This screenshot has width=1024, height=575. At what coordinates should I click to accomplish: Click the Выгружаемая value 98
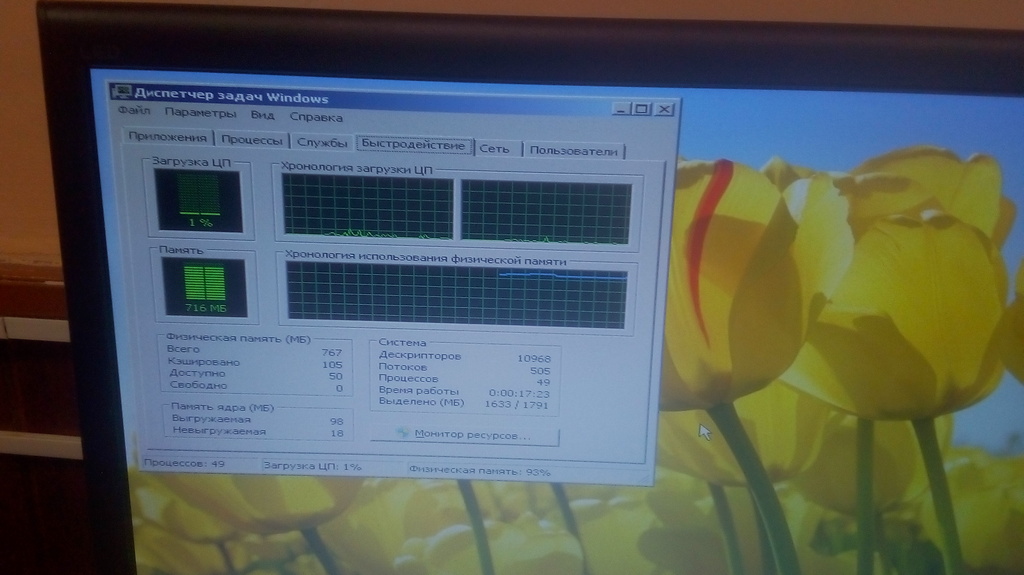tap(336, 421)
